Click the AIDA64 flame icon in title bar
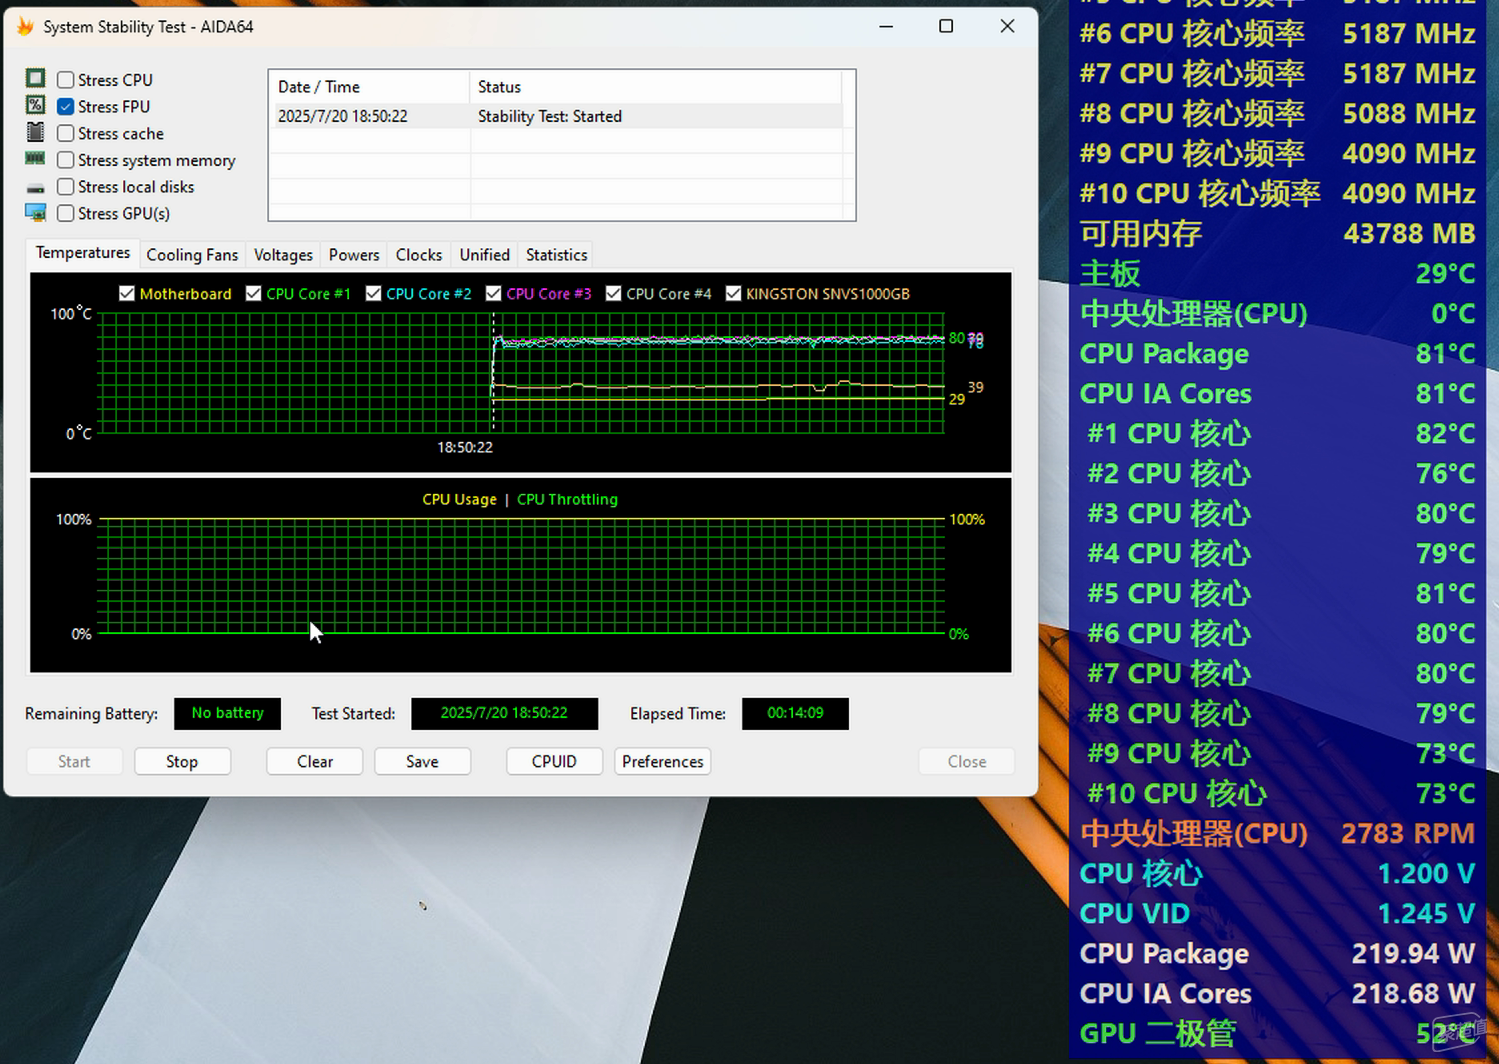1499x1064 pixels. click(x=25, y=27)
